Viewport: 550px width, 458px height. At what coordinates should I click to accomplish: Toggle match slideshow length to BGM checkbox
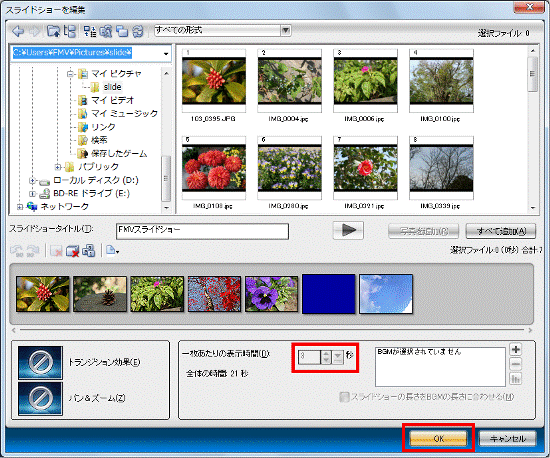click(344, 397)
